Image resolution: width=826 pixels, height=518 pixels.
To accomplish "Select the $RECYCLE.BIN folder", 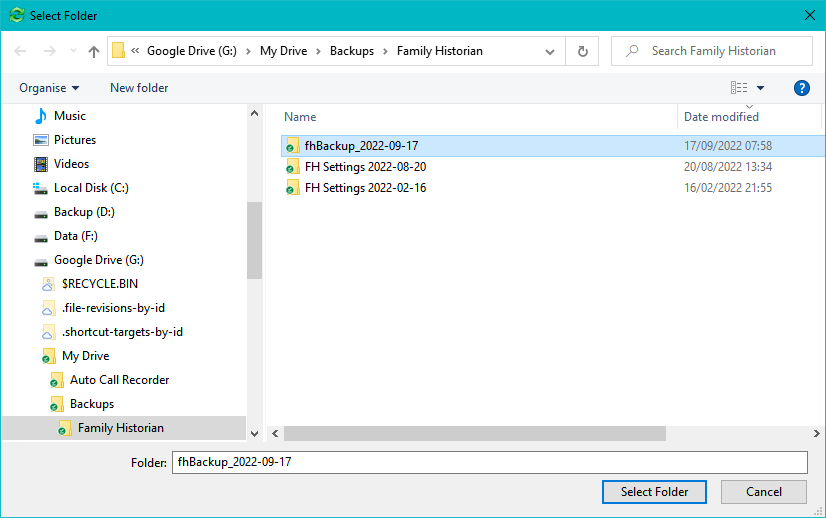I will (x=100, y=284).
